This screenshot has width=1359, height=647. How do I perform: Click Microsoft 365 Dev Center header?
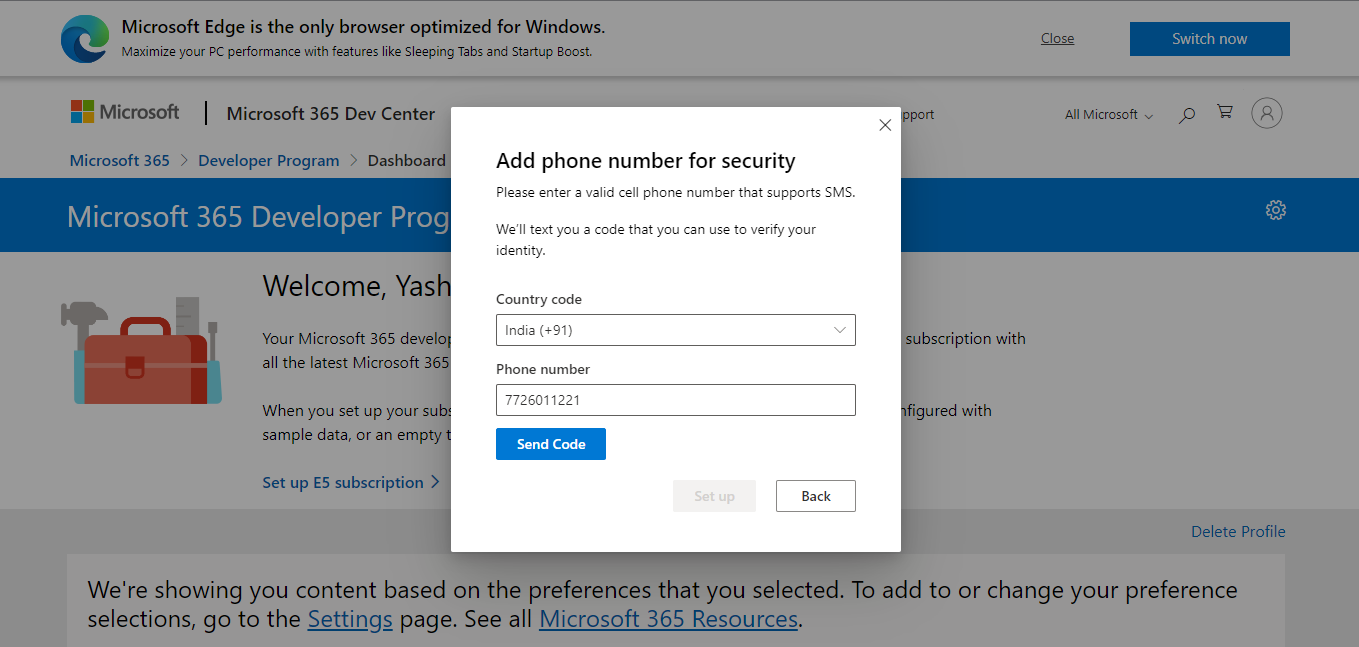pyautogui.click(x=330, y=114)
